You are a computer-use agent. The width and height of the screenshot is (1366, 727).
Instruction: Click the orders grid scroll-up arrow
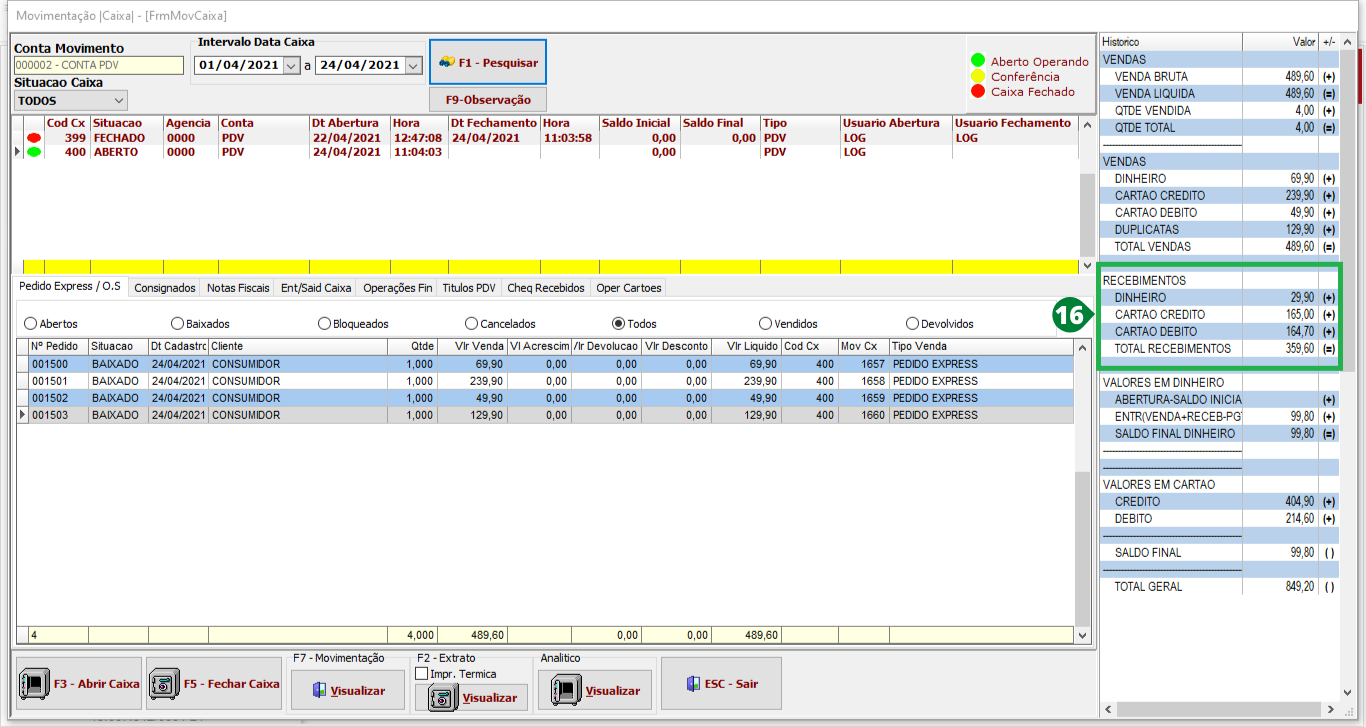tap(1080, 347)
